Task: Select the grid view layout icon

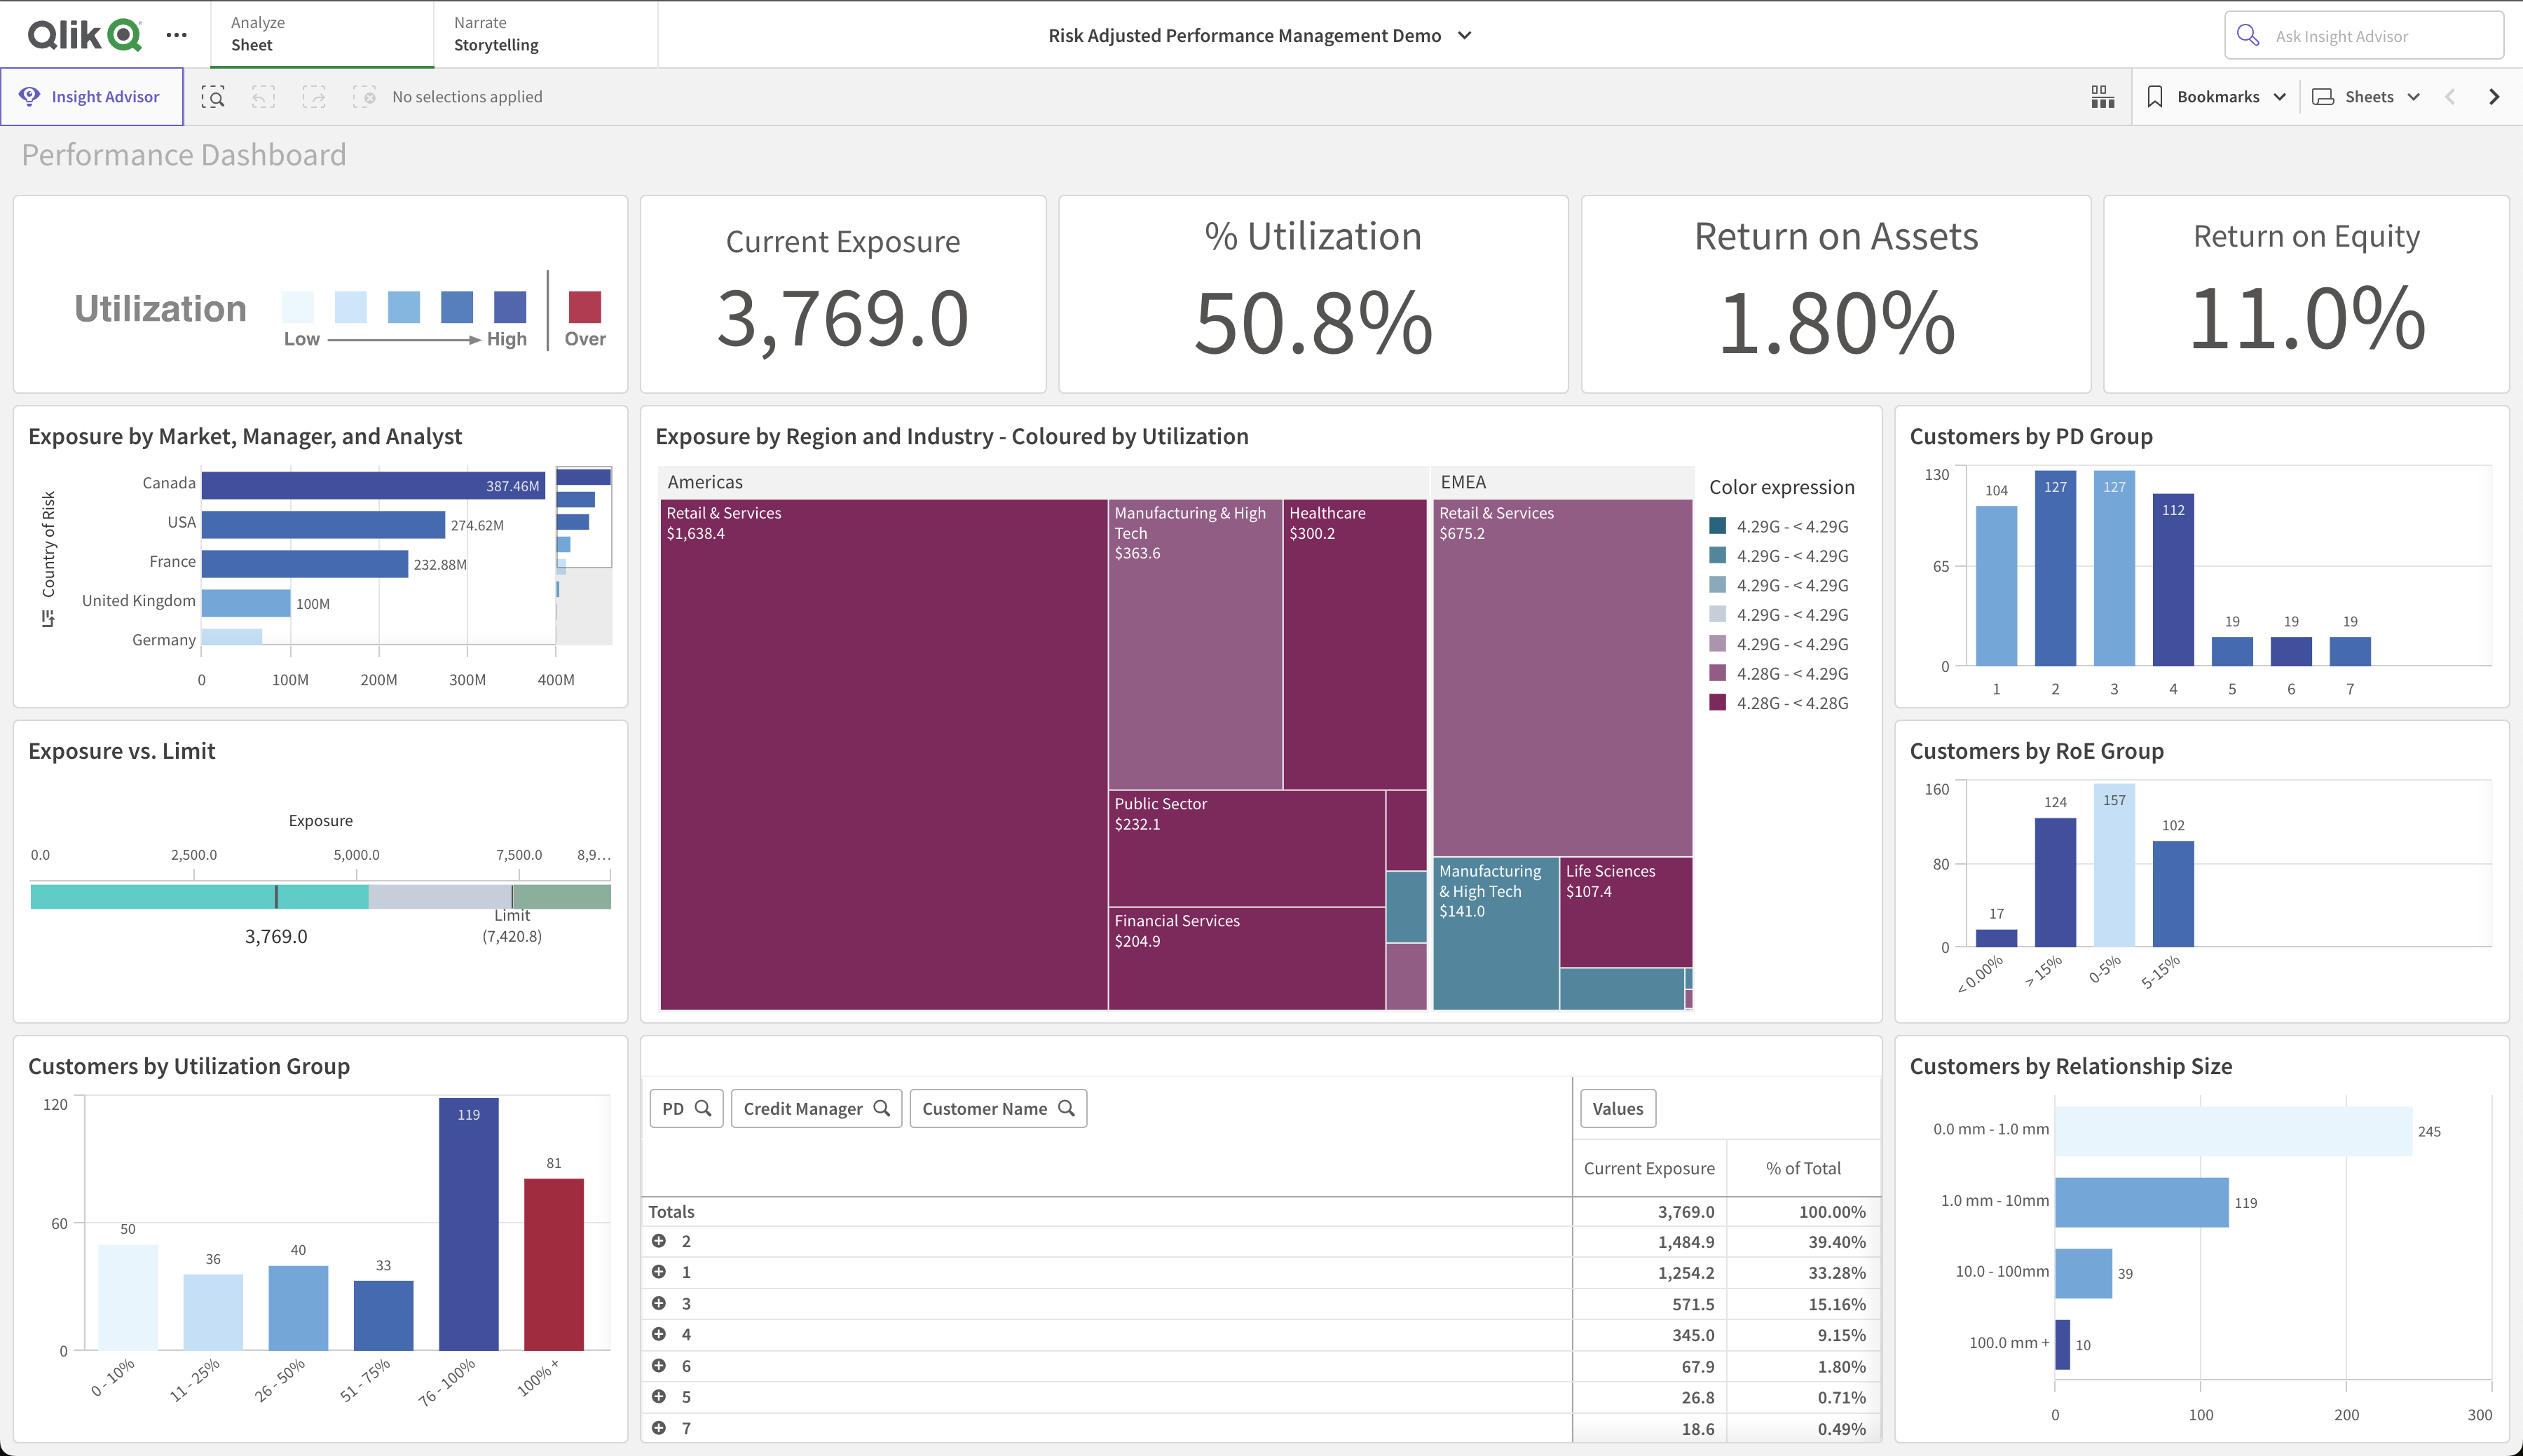Action: coord(2102,95)
